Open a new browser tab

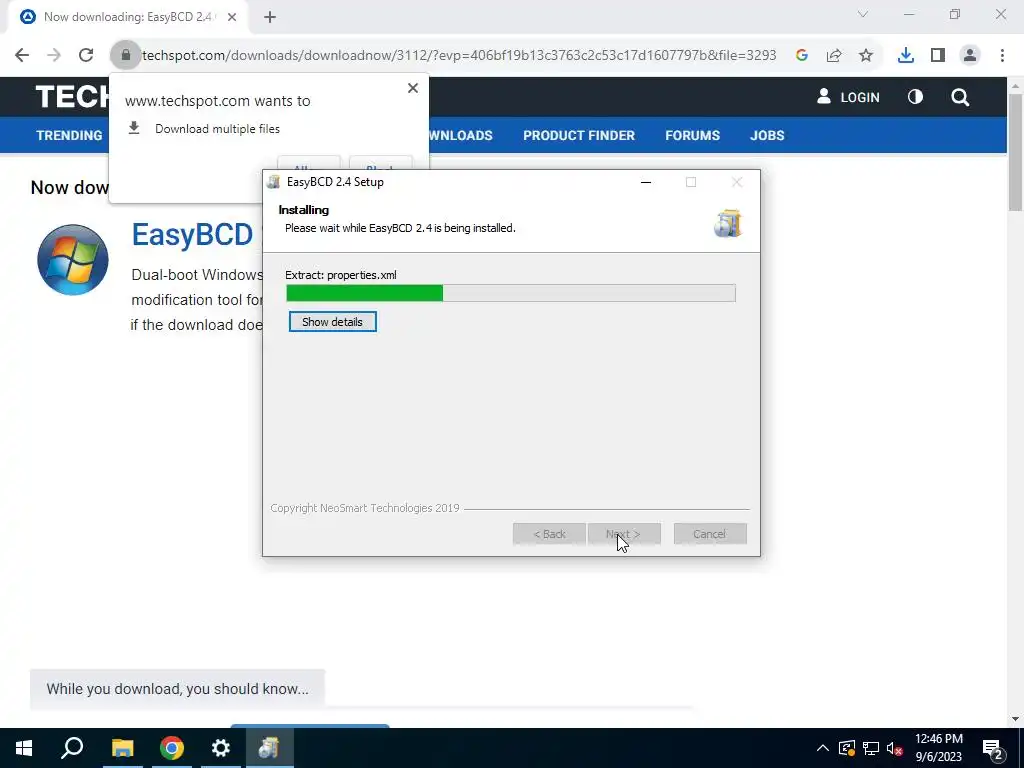270,17
